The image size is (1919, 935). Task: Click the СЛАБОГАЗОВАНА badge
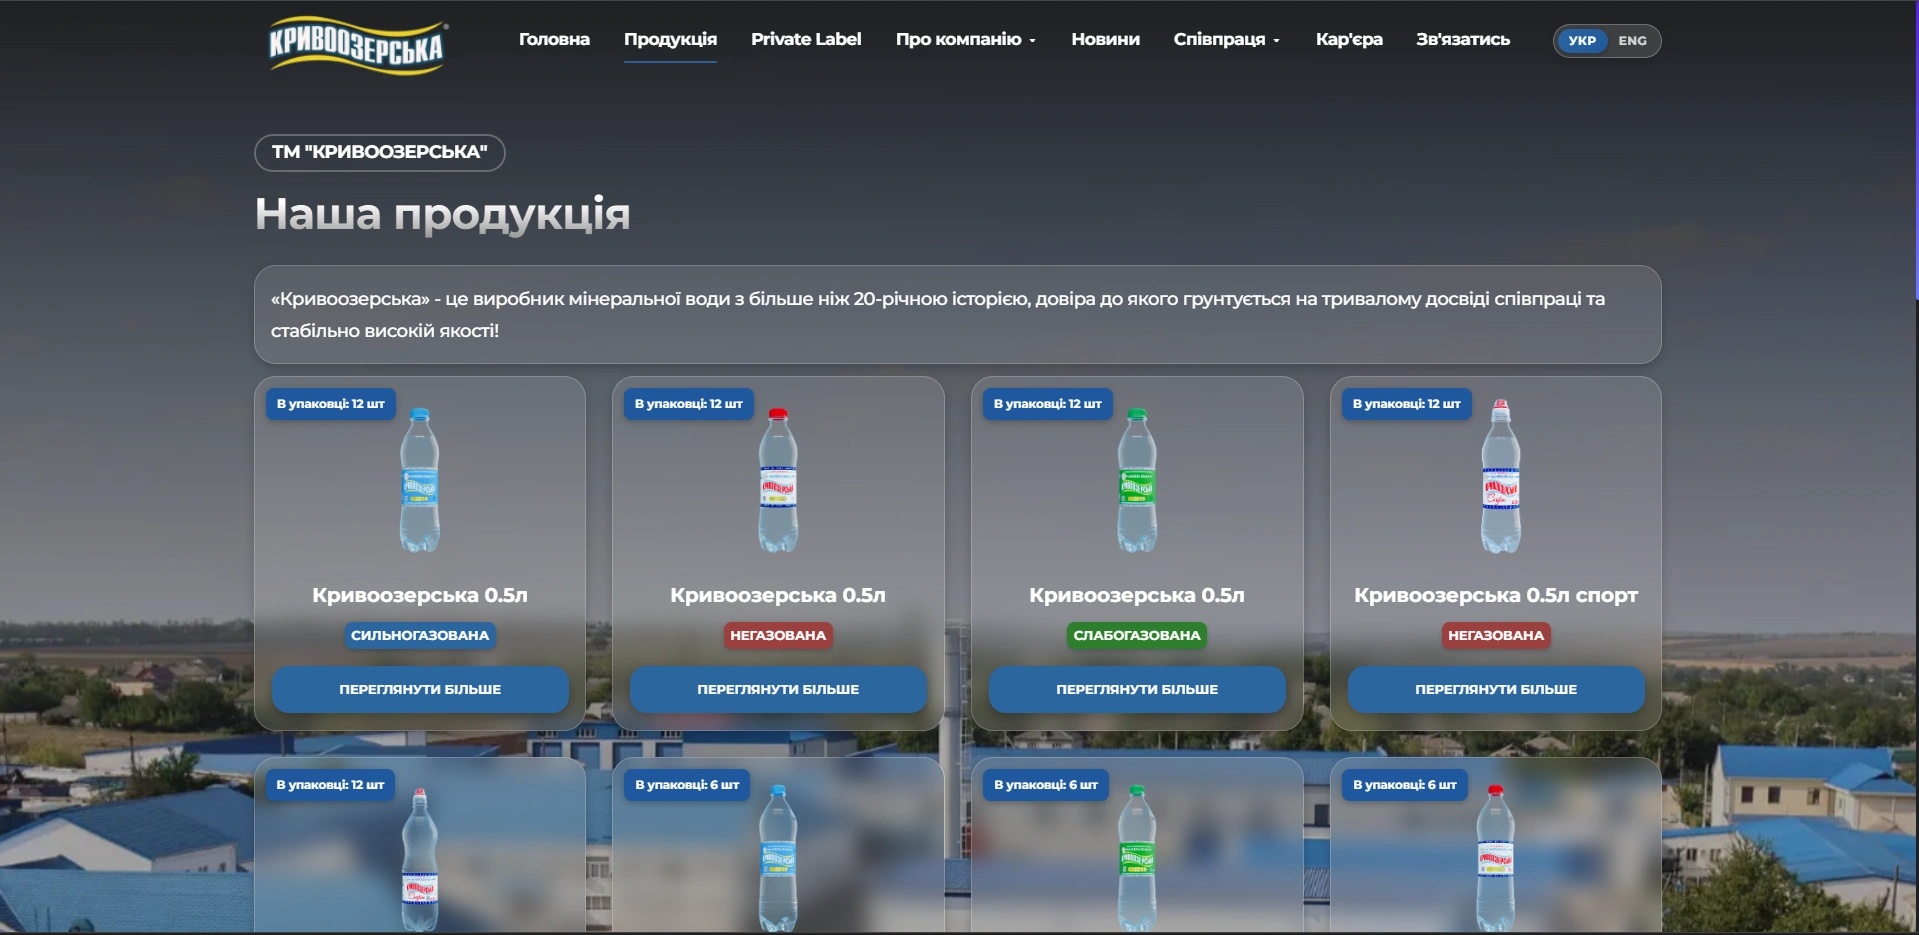point(1137,635)
